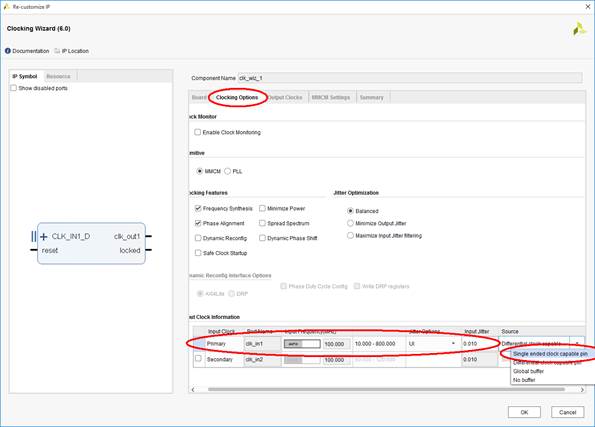Select Minimize Output Jitter option
Image resolution: width=595 pixels, height=427 pixels.
[350, 223]
